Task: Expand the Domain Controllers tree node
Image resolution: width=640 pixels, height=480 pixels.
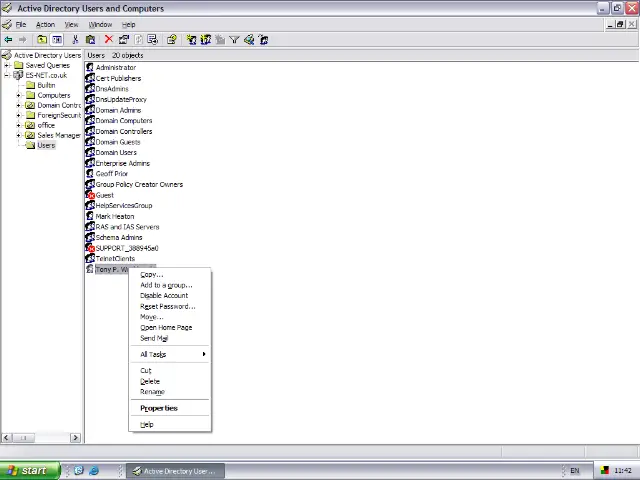Action: point(18,105)
